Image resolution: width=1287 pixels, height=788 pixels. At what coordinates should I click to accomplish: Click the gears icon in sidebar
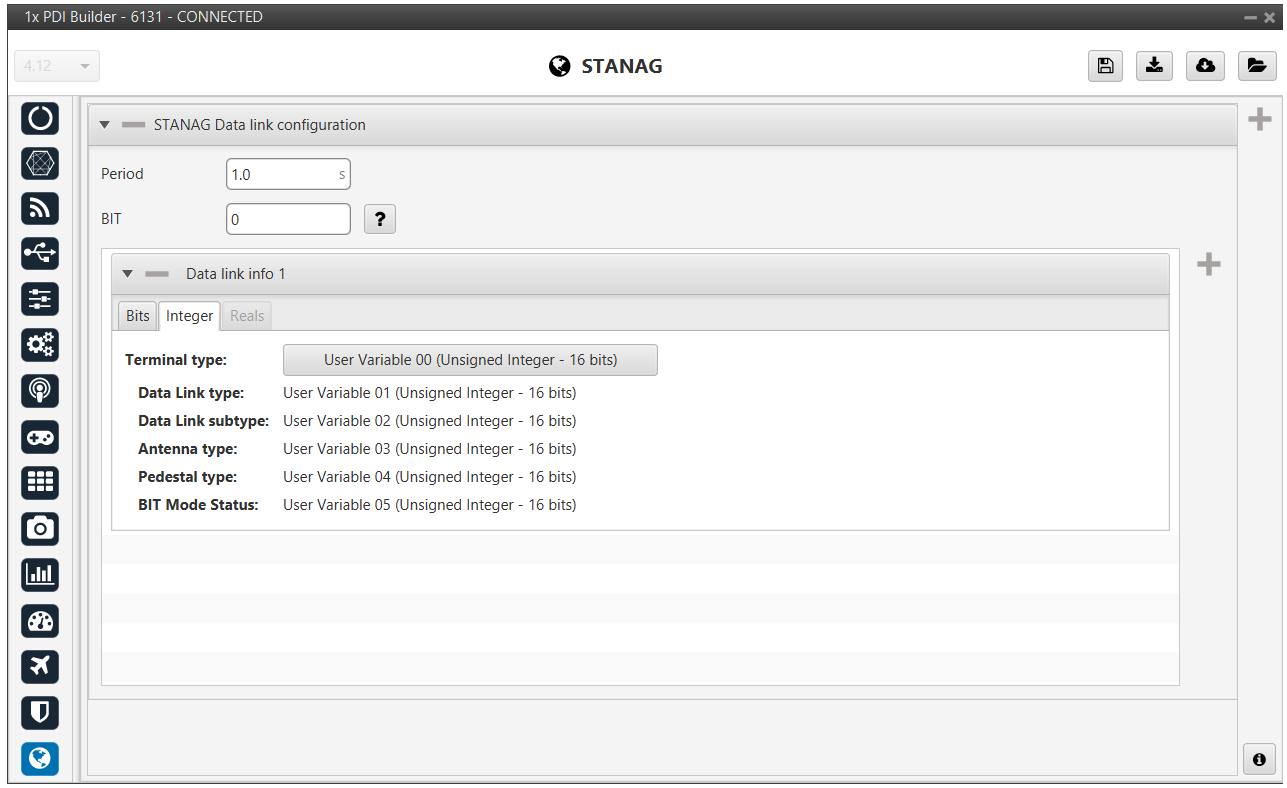[x=40, y=345]
